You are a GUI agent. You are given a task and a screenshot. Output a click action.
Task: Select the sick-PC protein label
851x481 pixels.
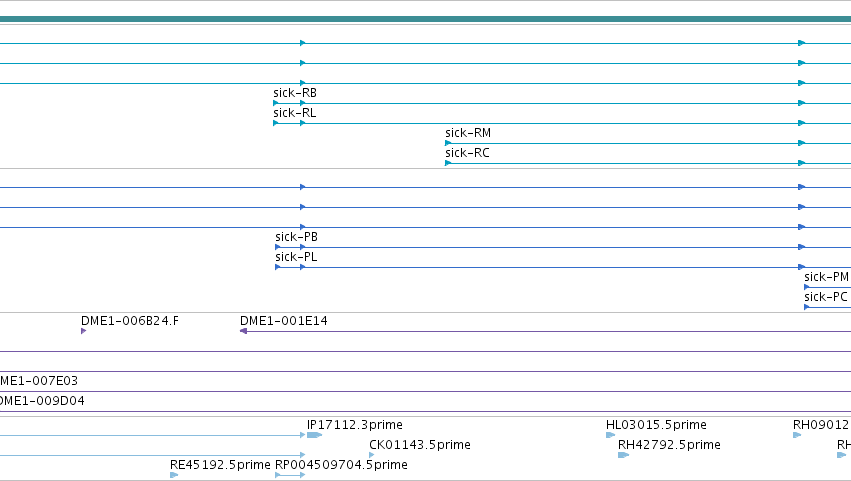(825, 298)
